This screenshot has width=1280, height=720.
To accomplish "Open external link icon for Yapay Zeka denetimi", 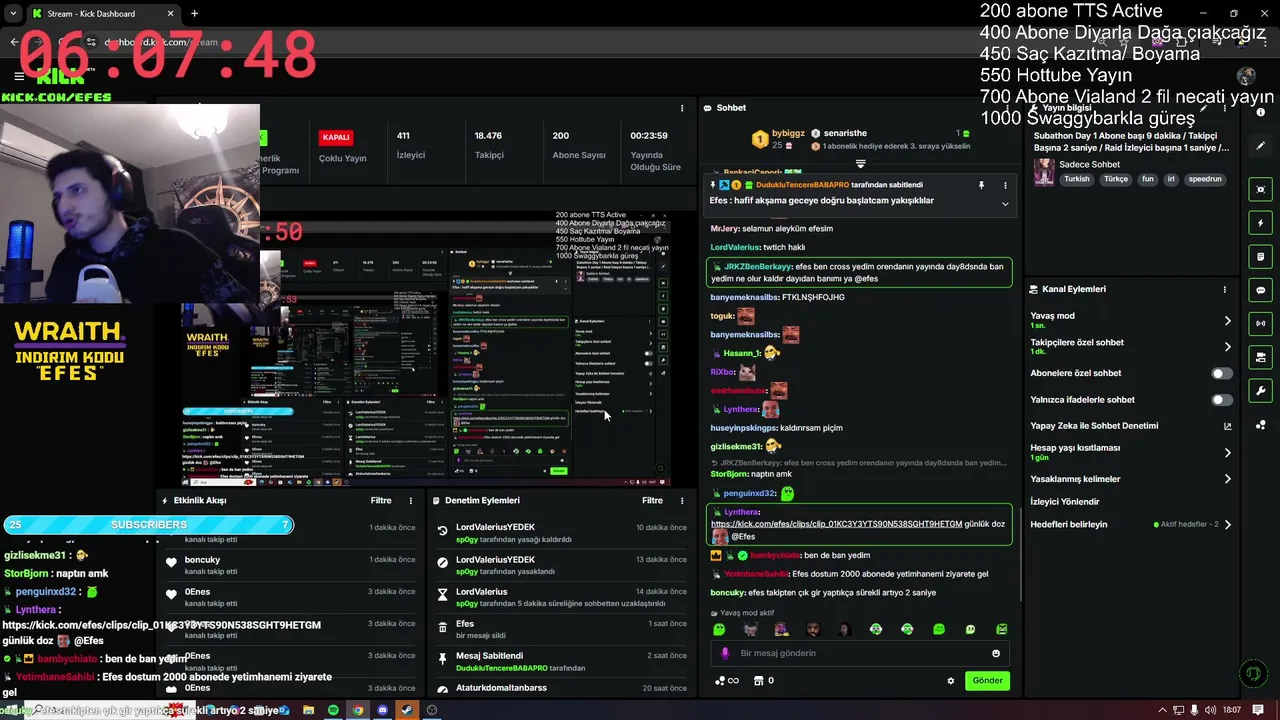I will click(1227, 426).
